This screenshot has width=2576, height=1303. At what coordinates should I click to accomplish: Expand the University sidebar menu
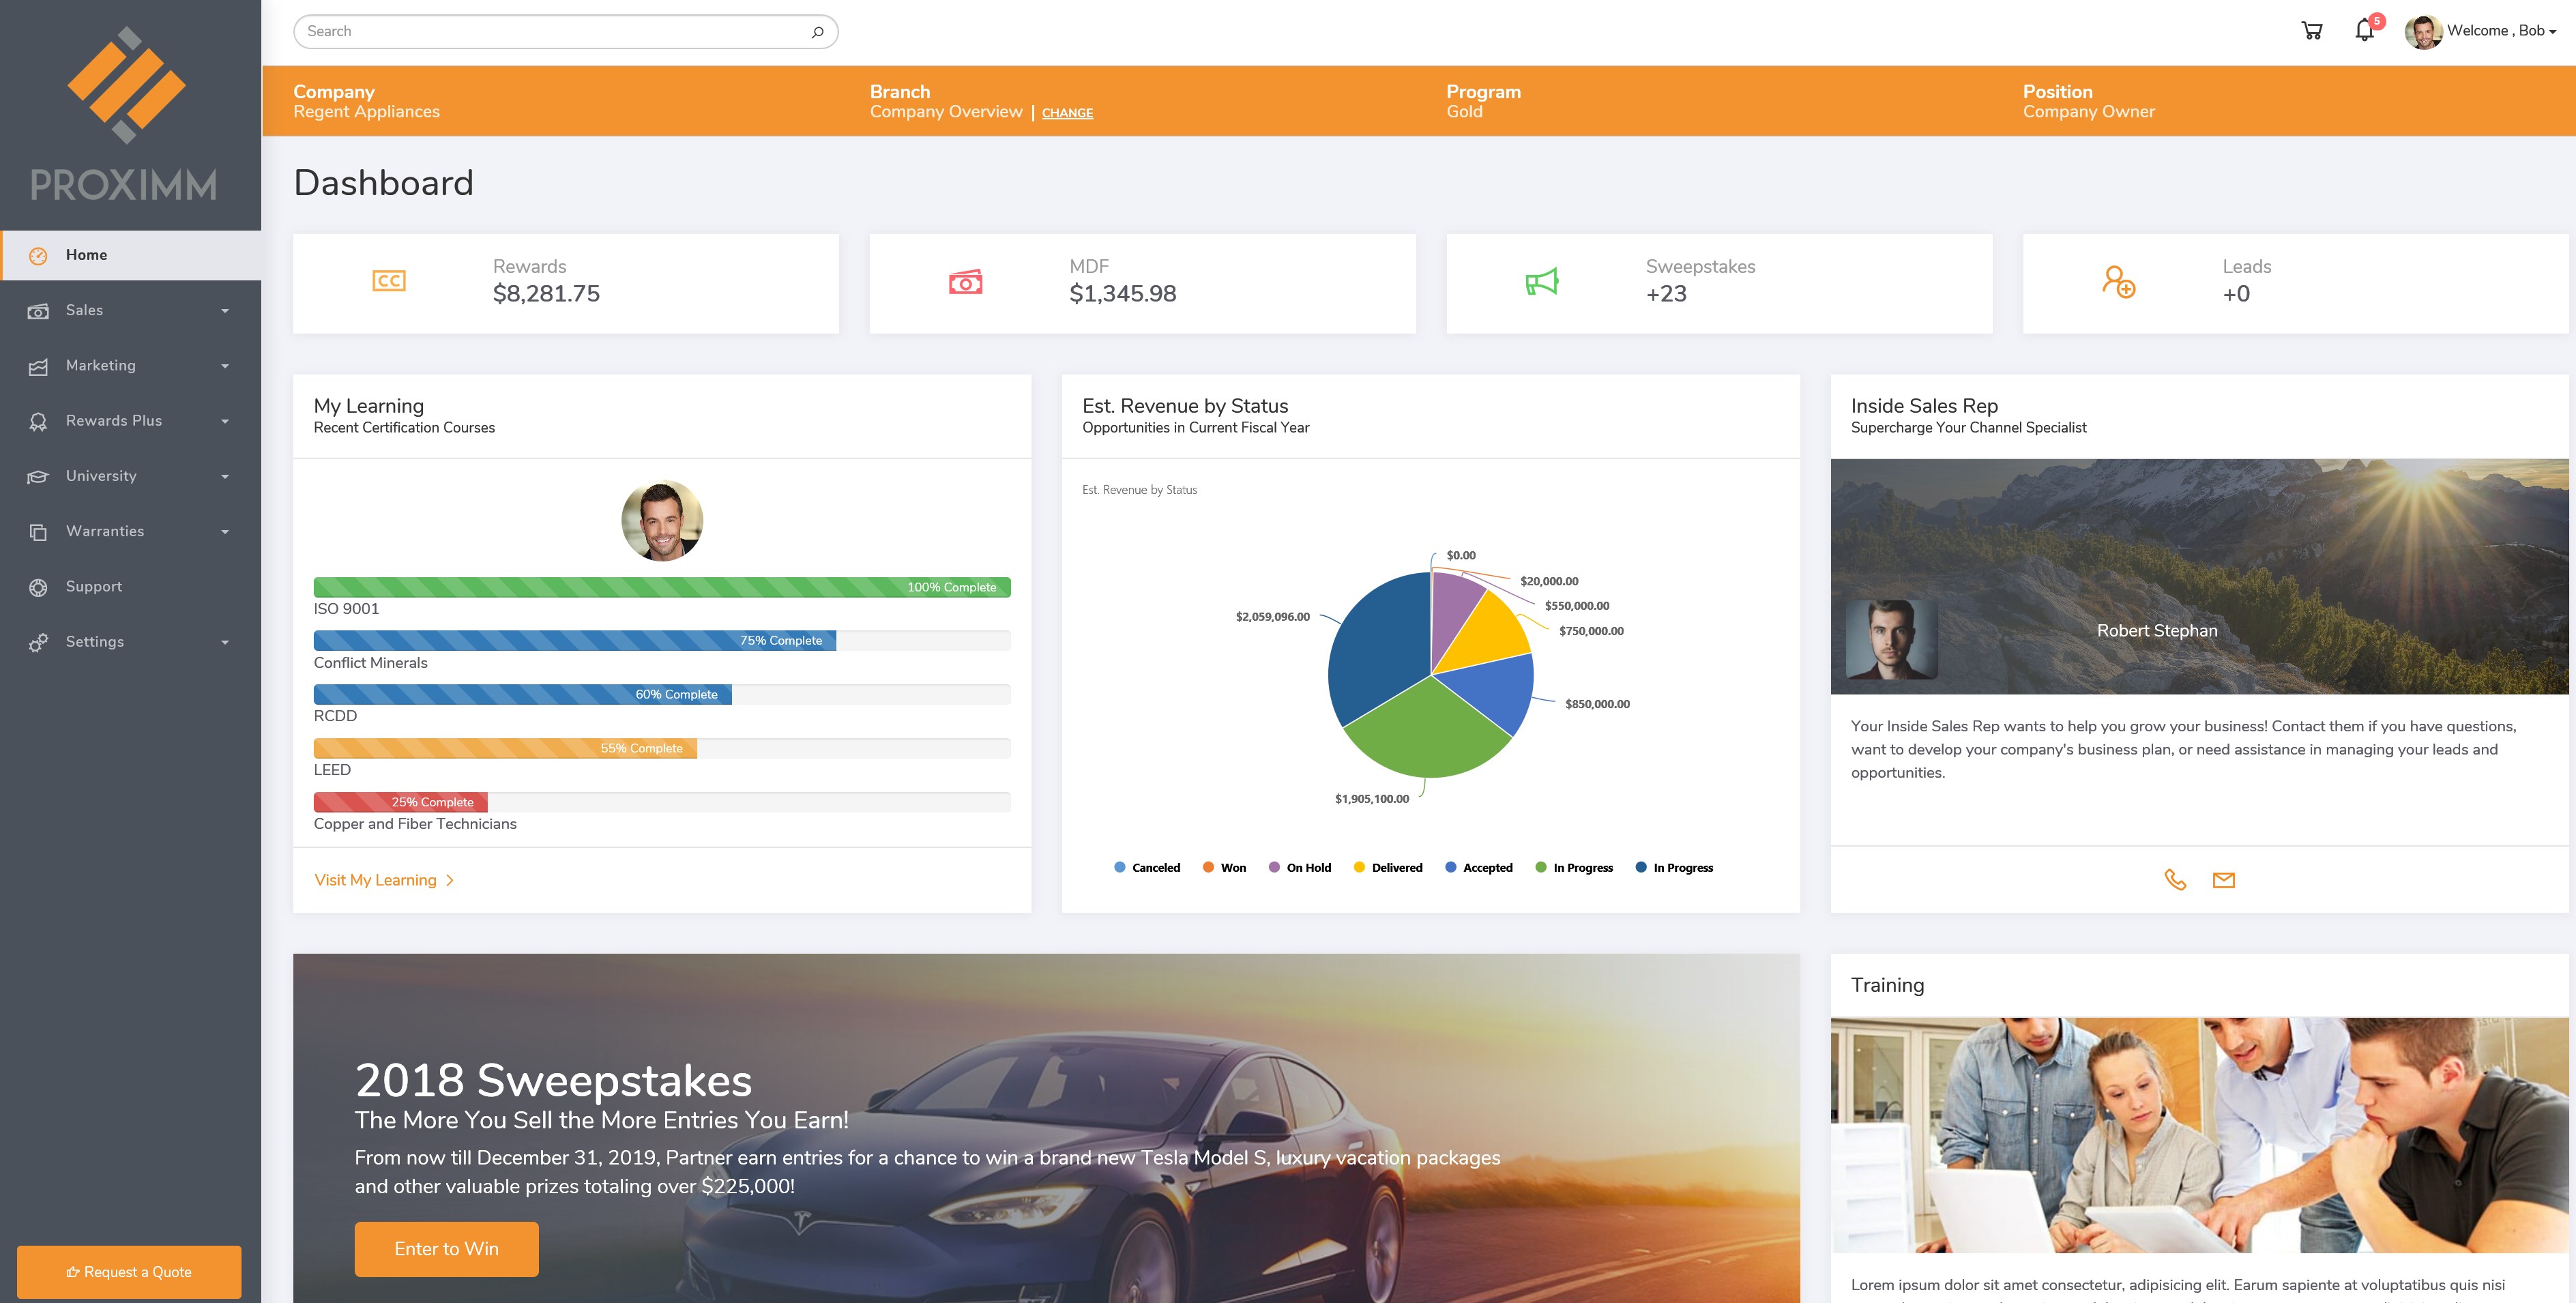coord(130,476)
